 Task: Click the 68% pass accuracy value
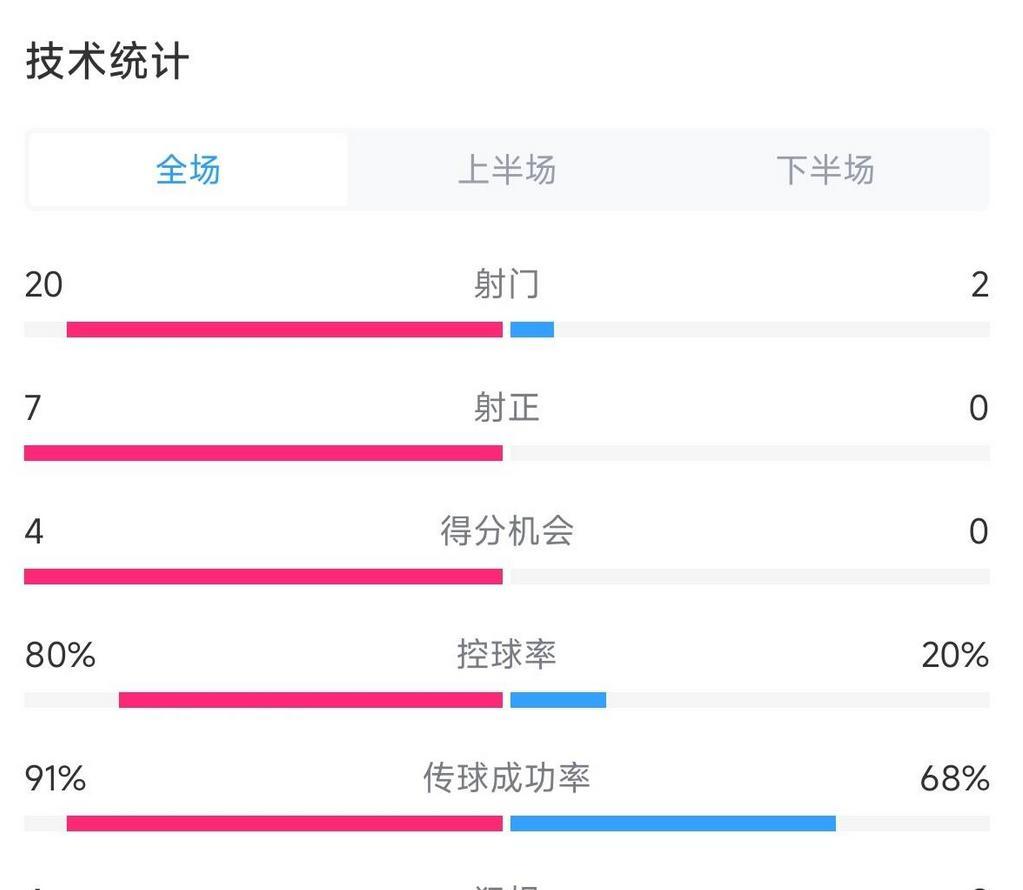click(954, 778)
